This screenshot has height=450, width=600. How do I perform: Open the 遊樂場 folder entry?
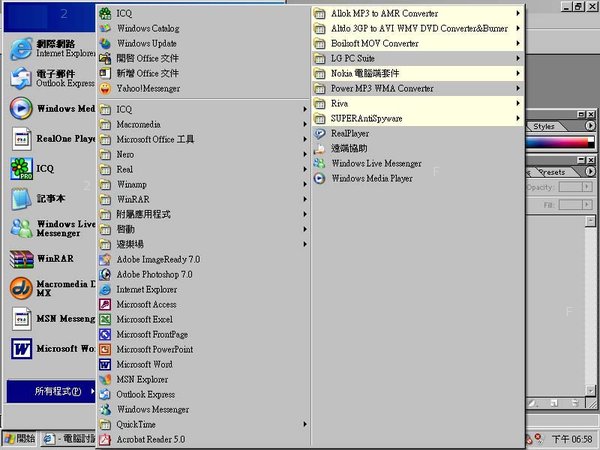coord(203,245)
